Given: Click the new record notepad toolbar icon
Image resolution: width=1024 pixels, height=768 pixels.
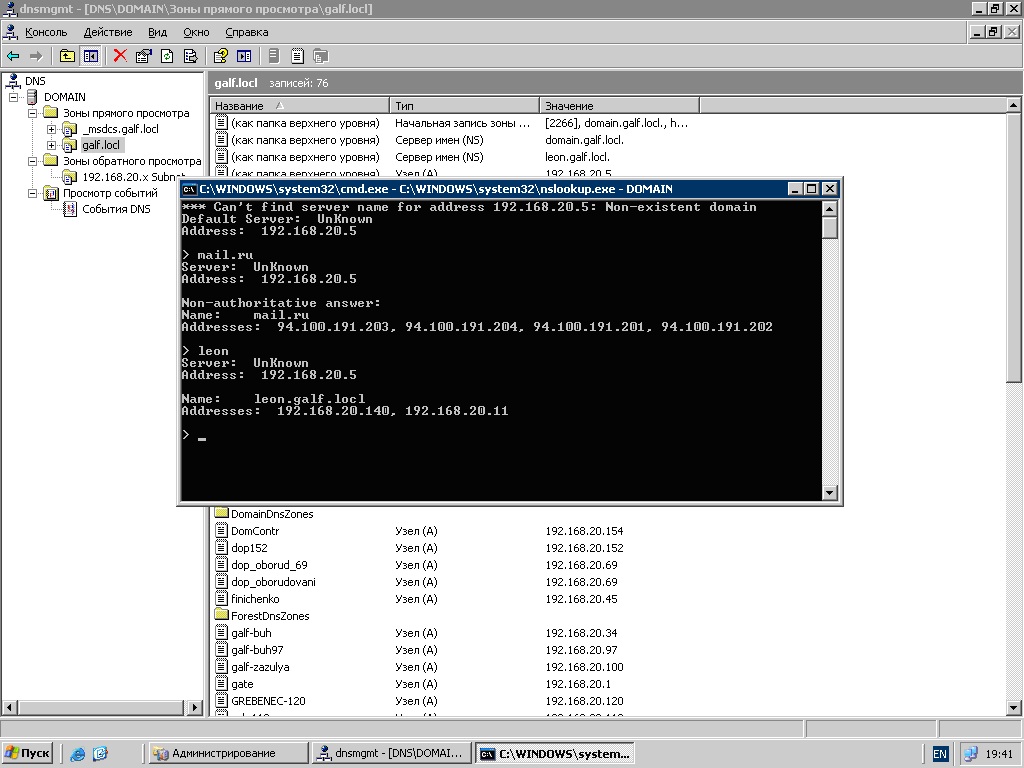Looking at the screenshot, I should coord(297,56).
